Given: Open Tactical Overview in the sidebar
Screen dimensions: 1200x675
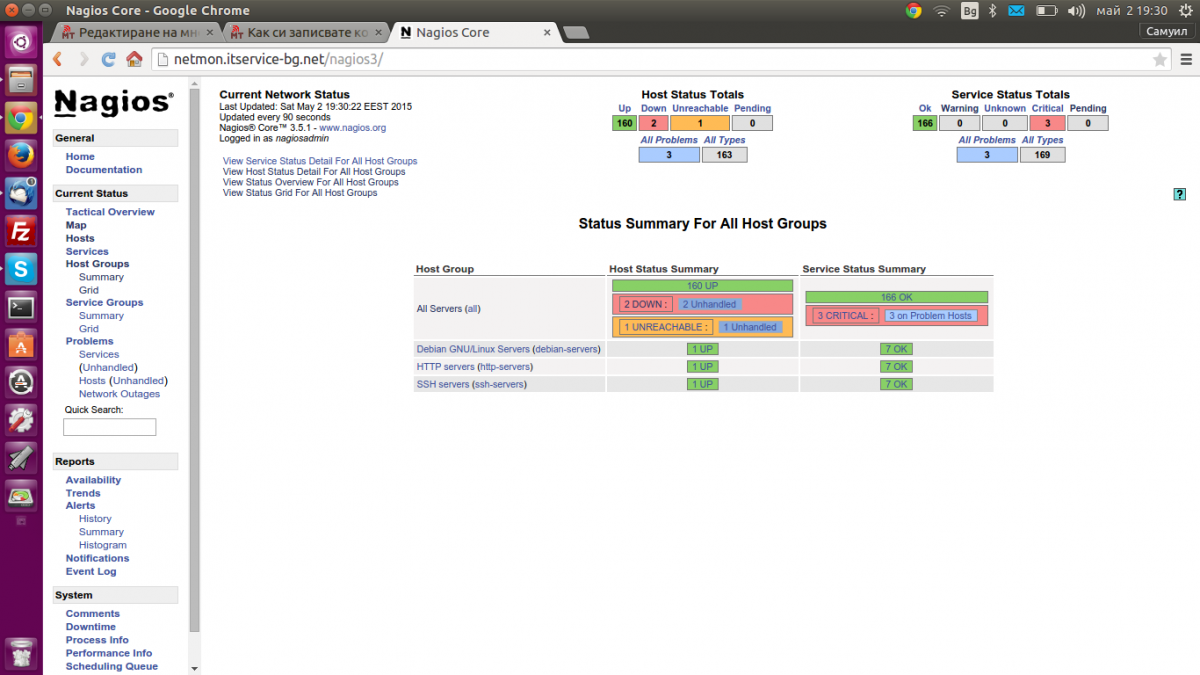Looking at the screenshot, I should point(110,212).
